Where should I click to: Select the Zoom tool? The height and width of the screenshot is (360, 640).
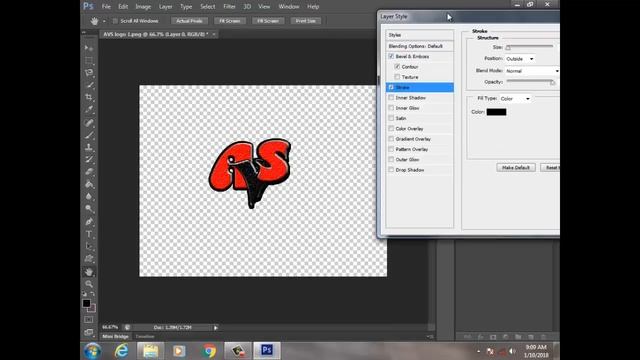pyautogui.click(x=89, y=284)
